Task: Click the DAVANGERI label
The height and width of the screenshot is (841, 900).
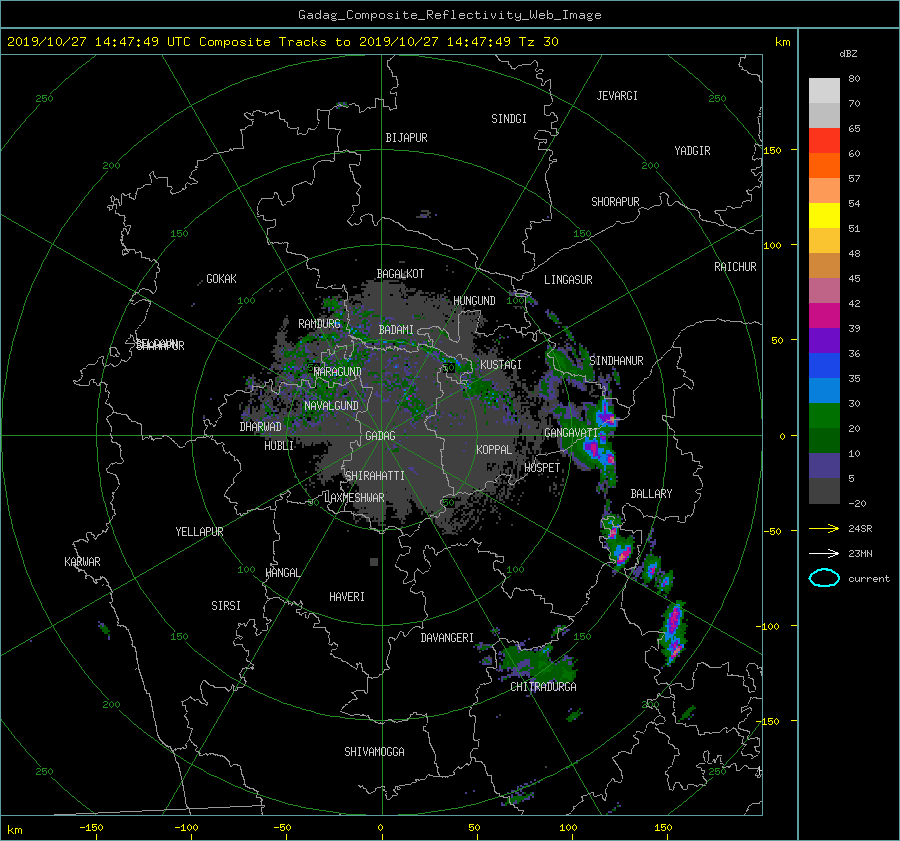Action: click(447, 638)
